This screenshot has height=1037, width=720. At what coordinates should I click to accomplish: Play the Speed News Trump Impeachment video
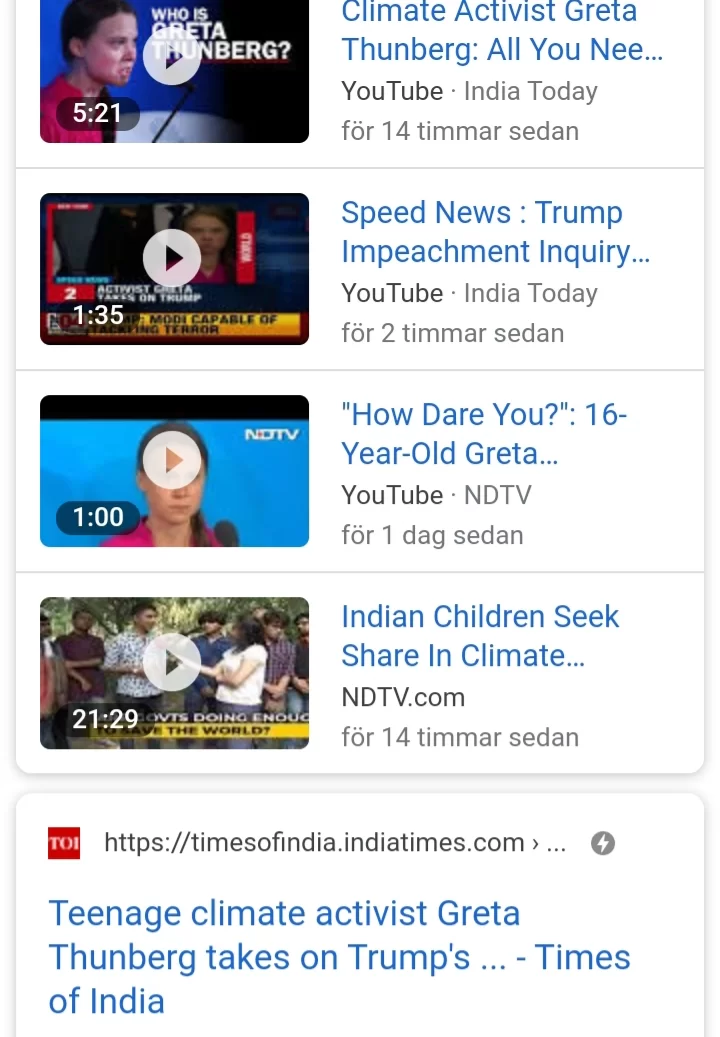[172, 258]
